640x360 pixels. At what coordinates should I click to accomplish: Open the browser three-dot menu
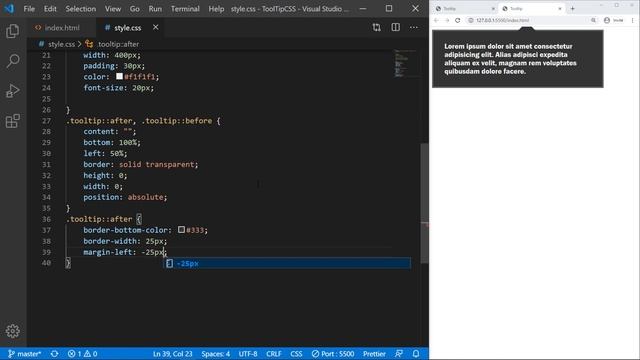(x=633, y=20)
